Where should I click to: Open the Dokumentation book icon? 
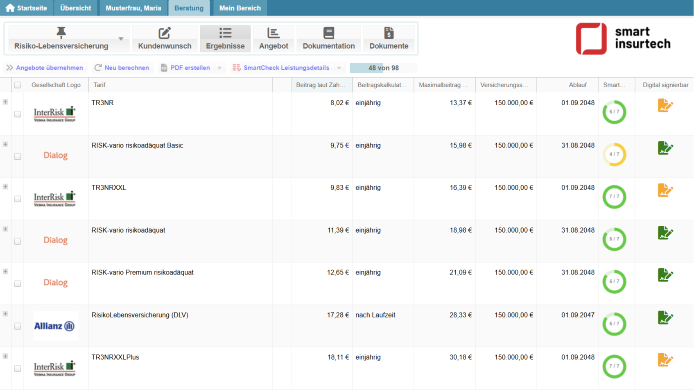(328, 33)
